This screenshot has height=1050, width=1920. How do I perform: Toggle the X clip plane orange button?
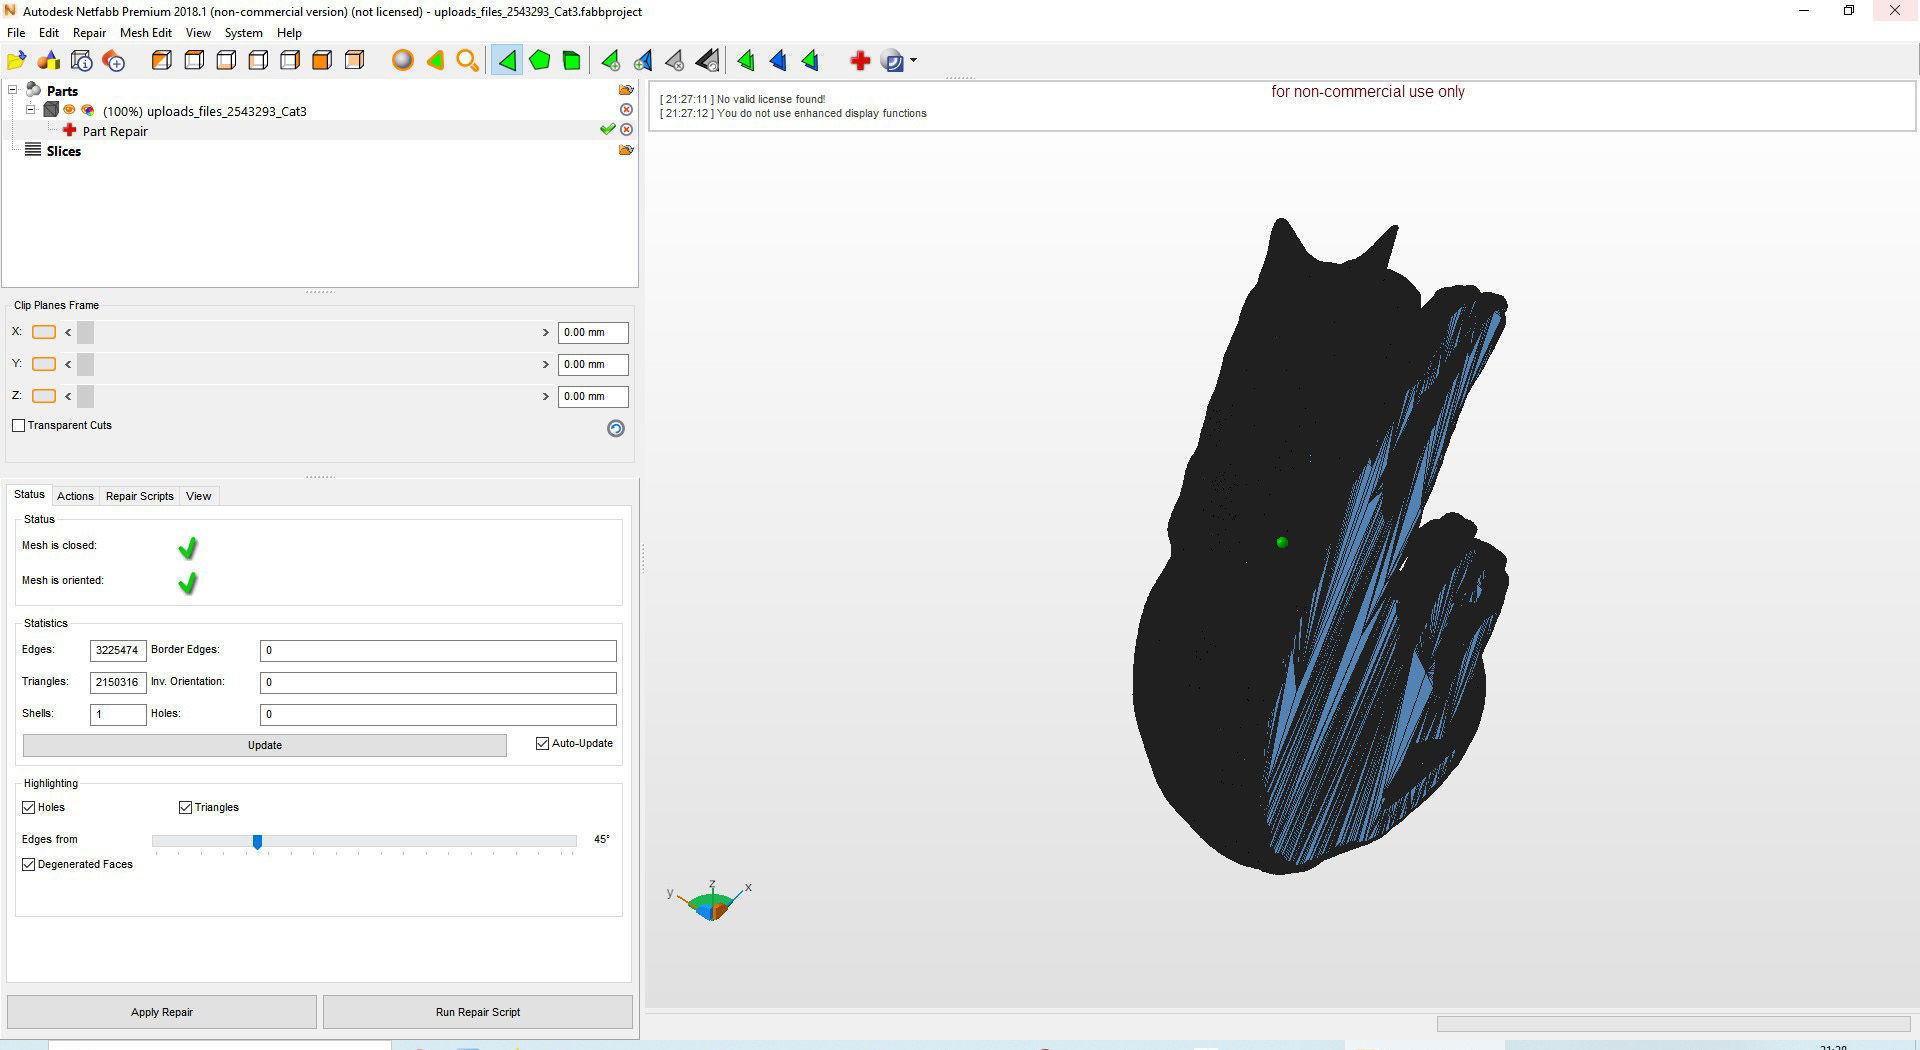tap(44, 332)
